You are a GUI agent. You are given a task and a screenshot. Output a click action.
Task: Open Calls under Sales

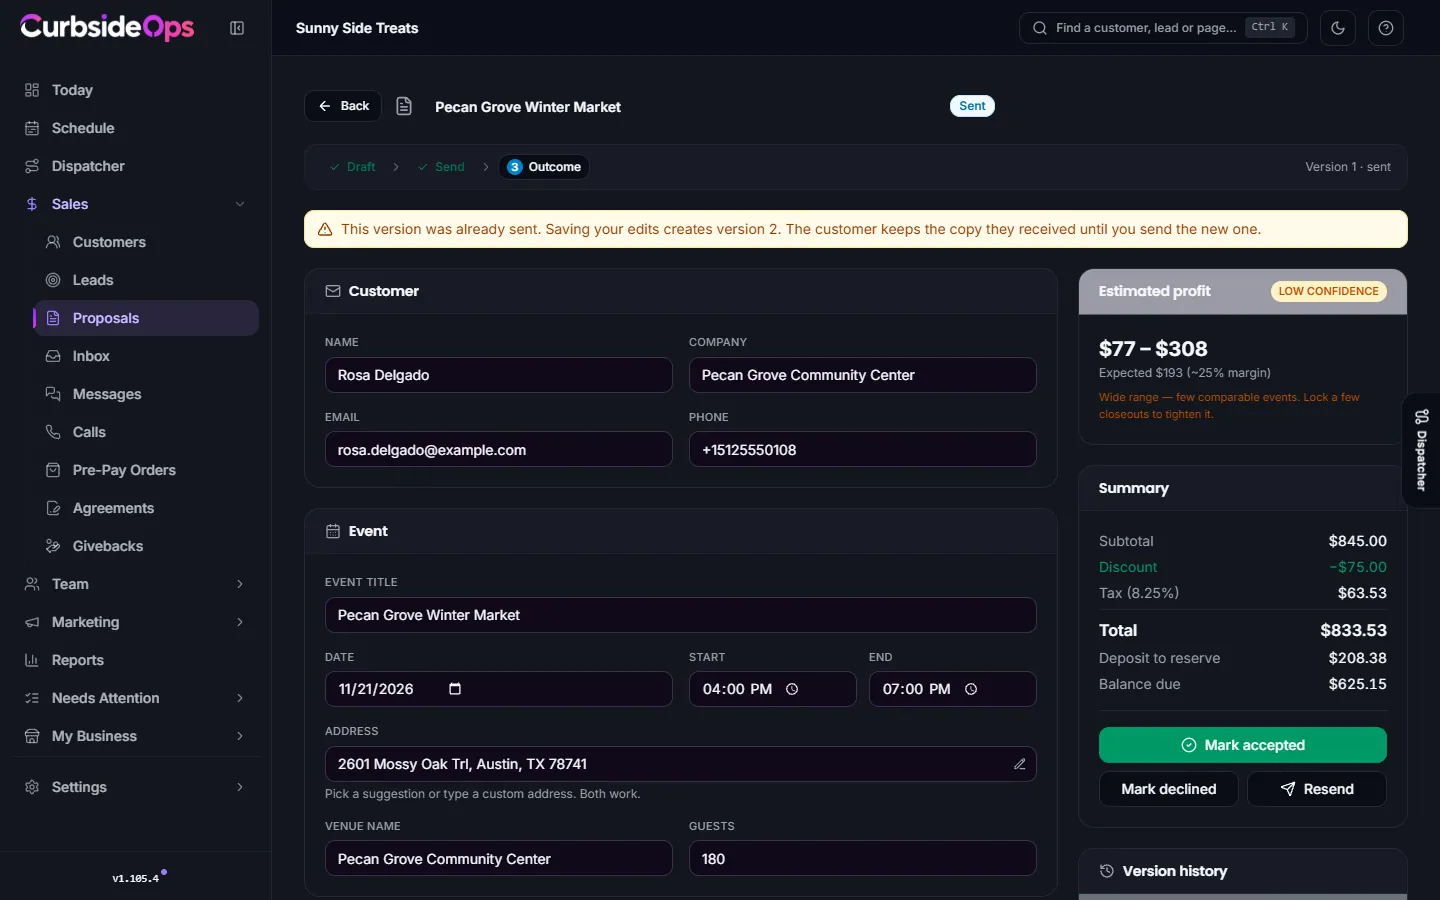click(x=146, y=432)
